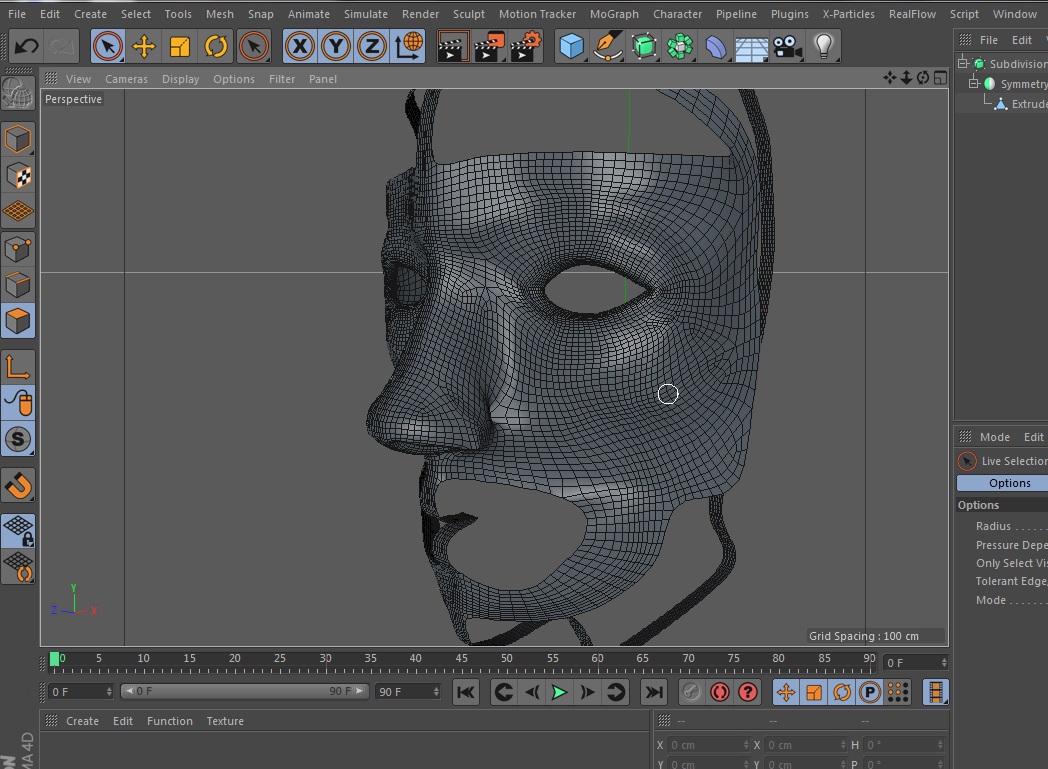
Task: Click the timeline preview range slider
Action: (245, 691)
